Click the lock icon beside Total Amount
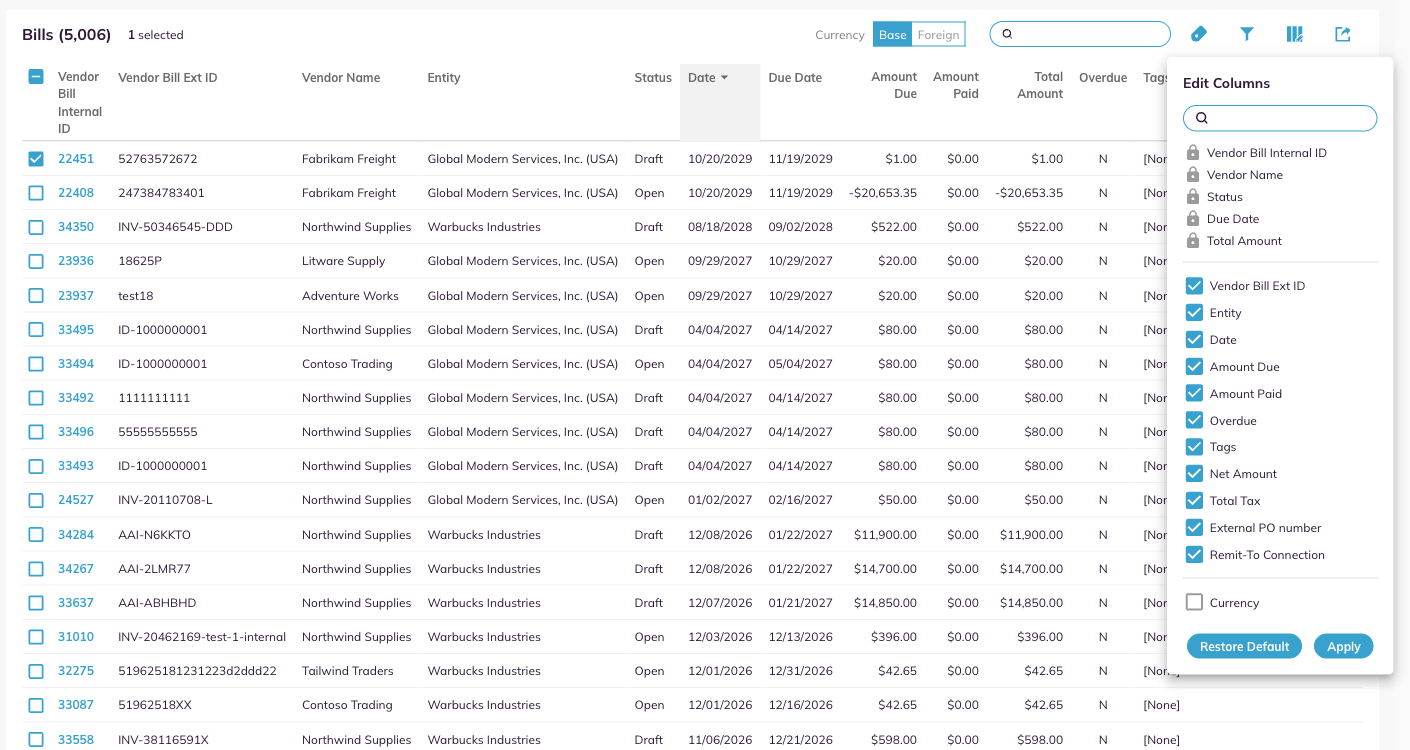1410x750 pixels. 1193,241
